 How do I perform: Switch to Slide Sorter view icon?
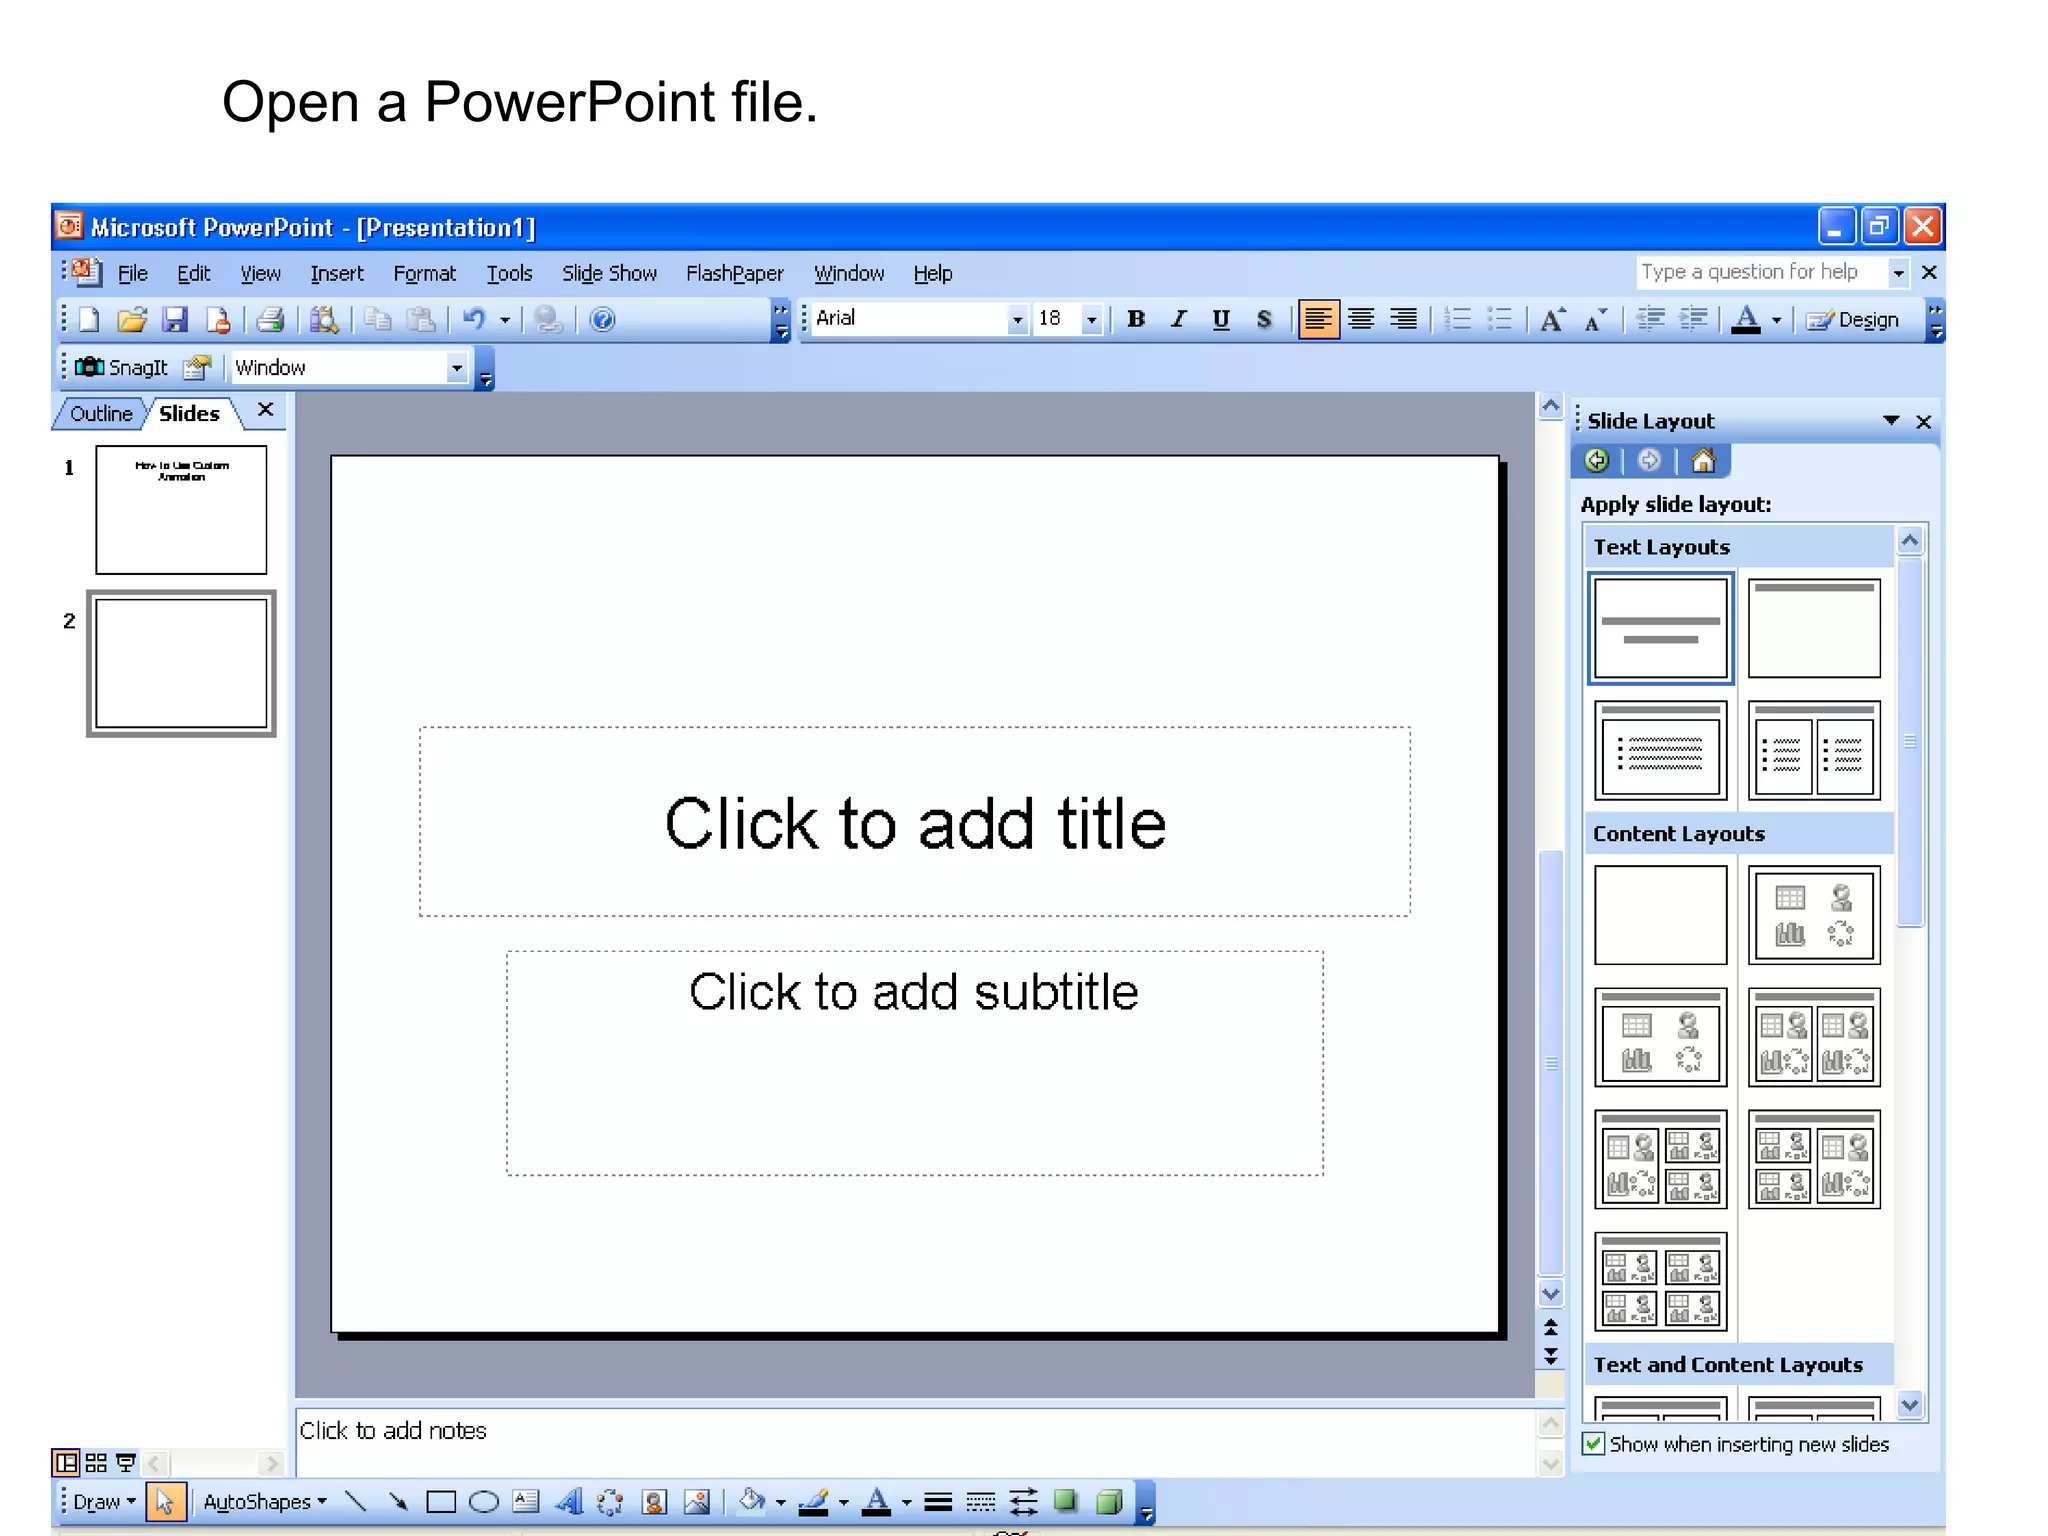(x=96, y=1463)
